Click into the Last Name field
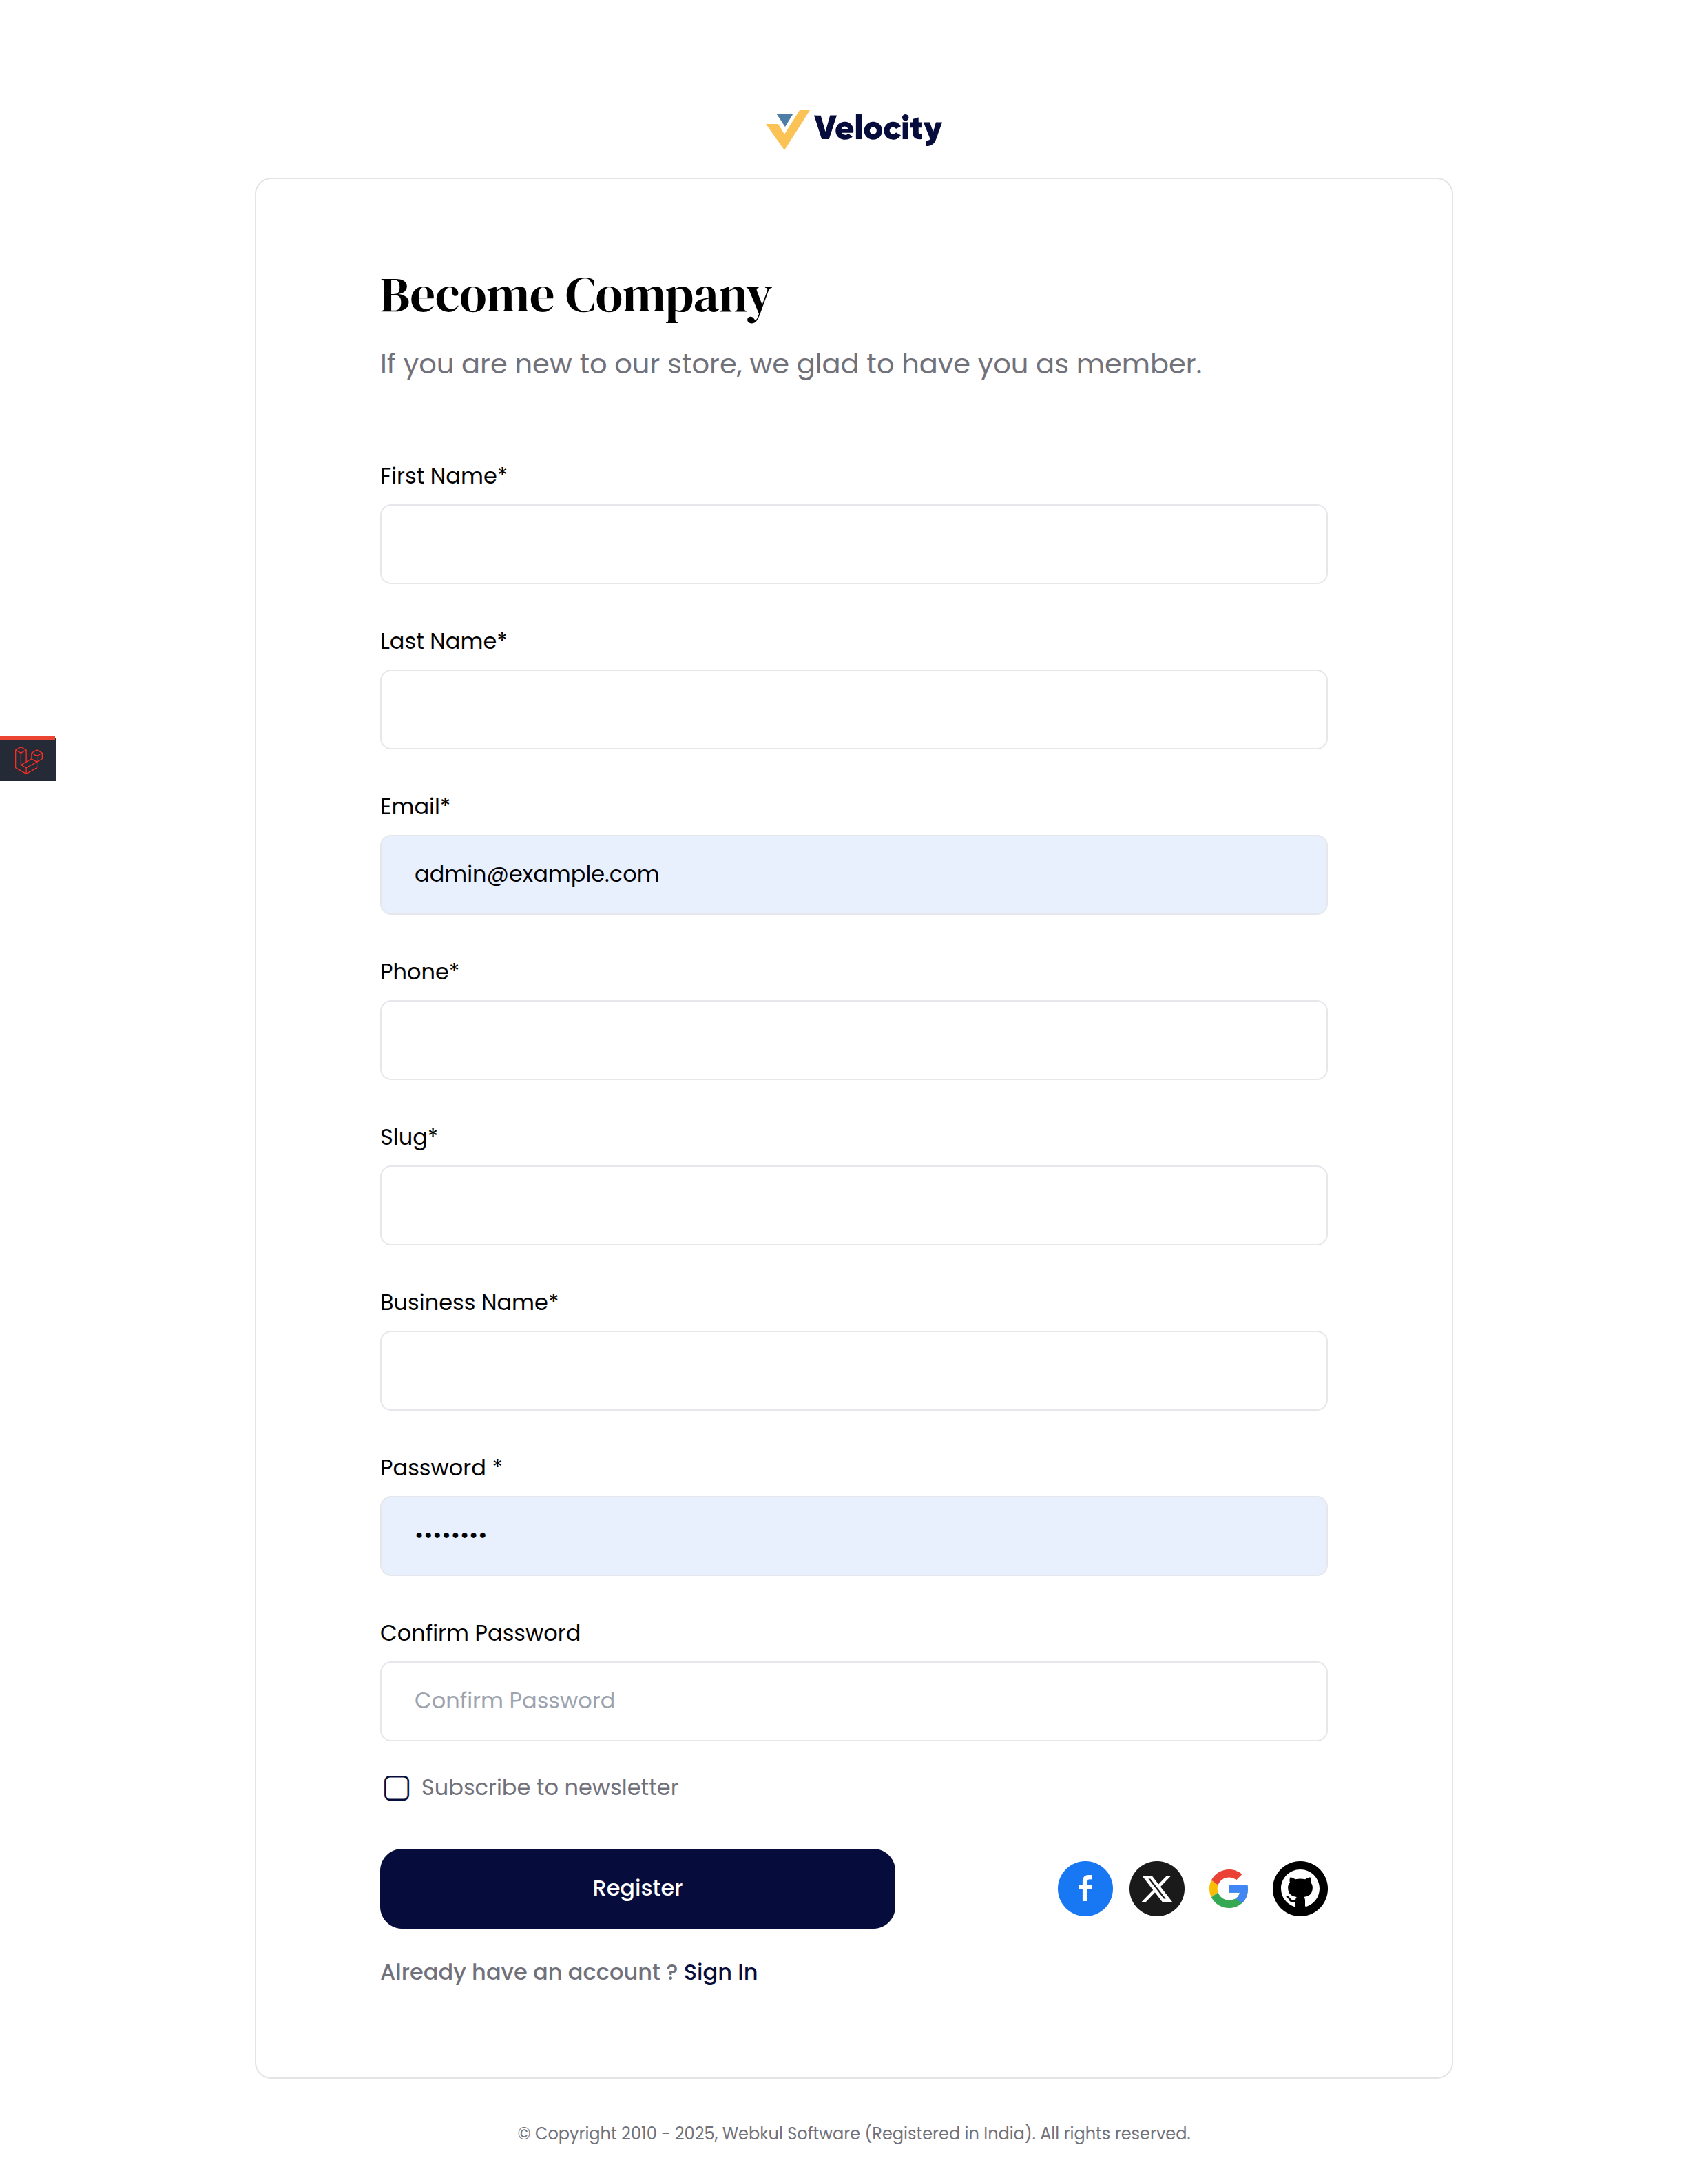The height and width of the screenshot is (2167, 1708). coord(853,709)
